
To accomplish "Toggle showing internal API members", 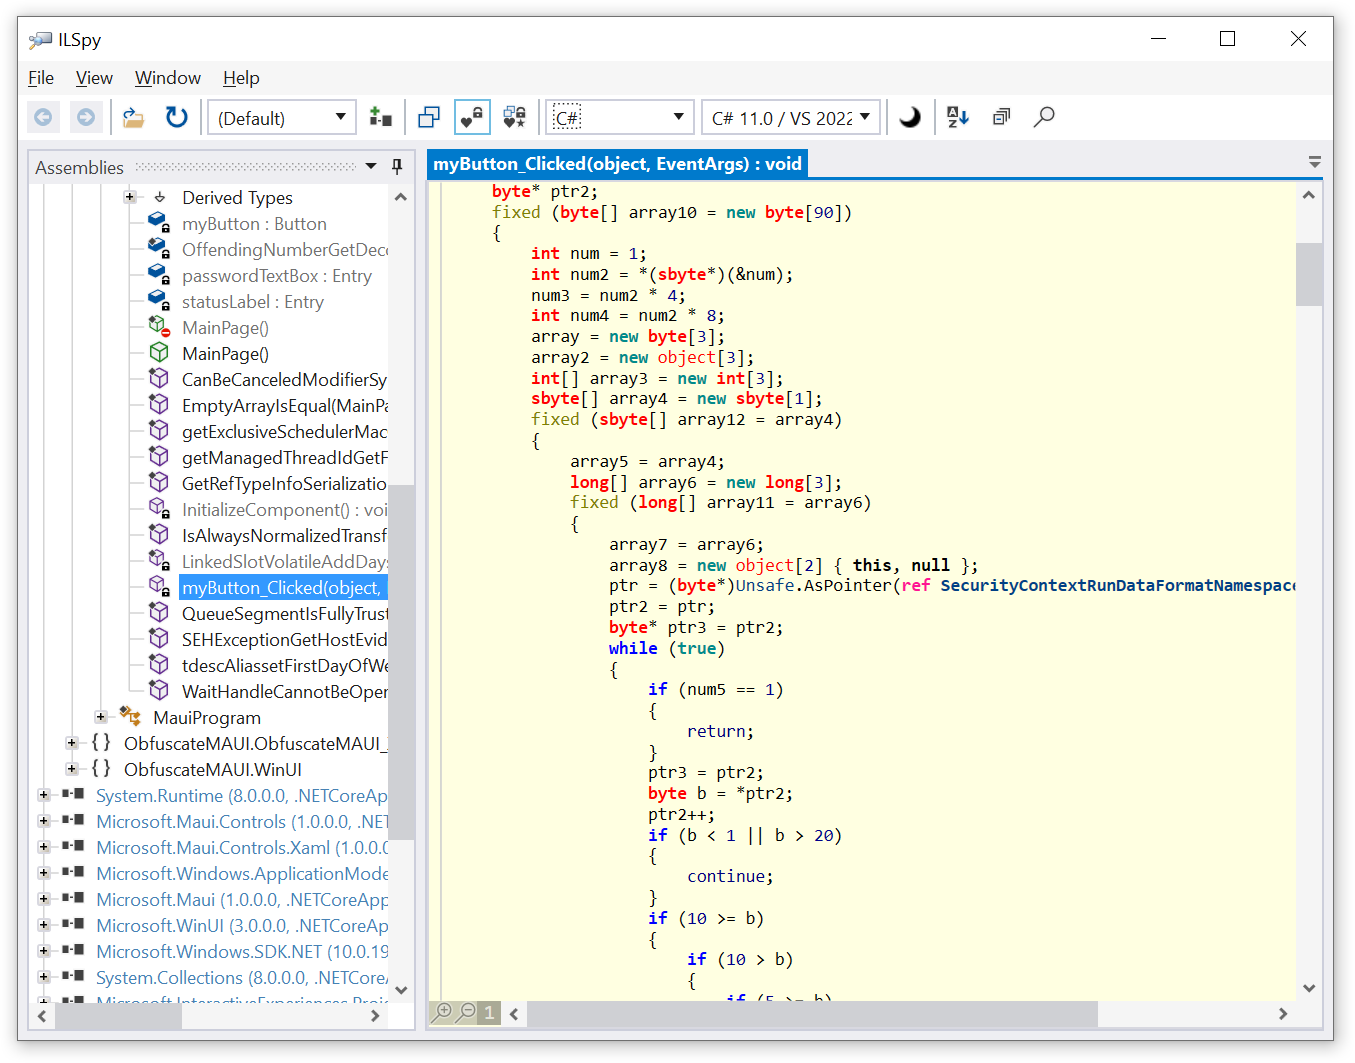I will (x=472, y=117).
